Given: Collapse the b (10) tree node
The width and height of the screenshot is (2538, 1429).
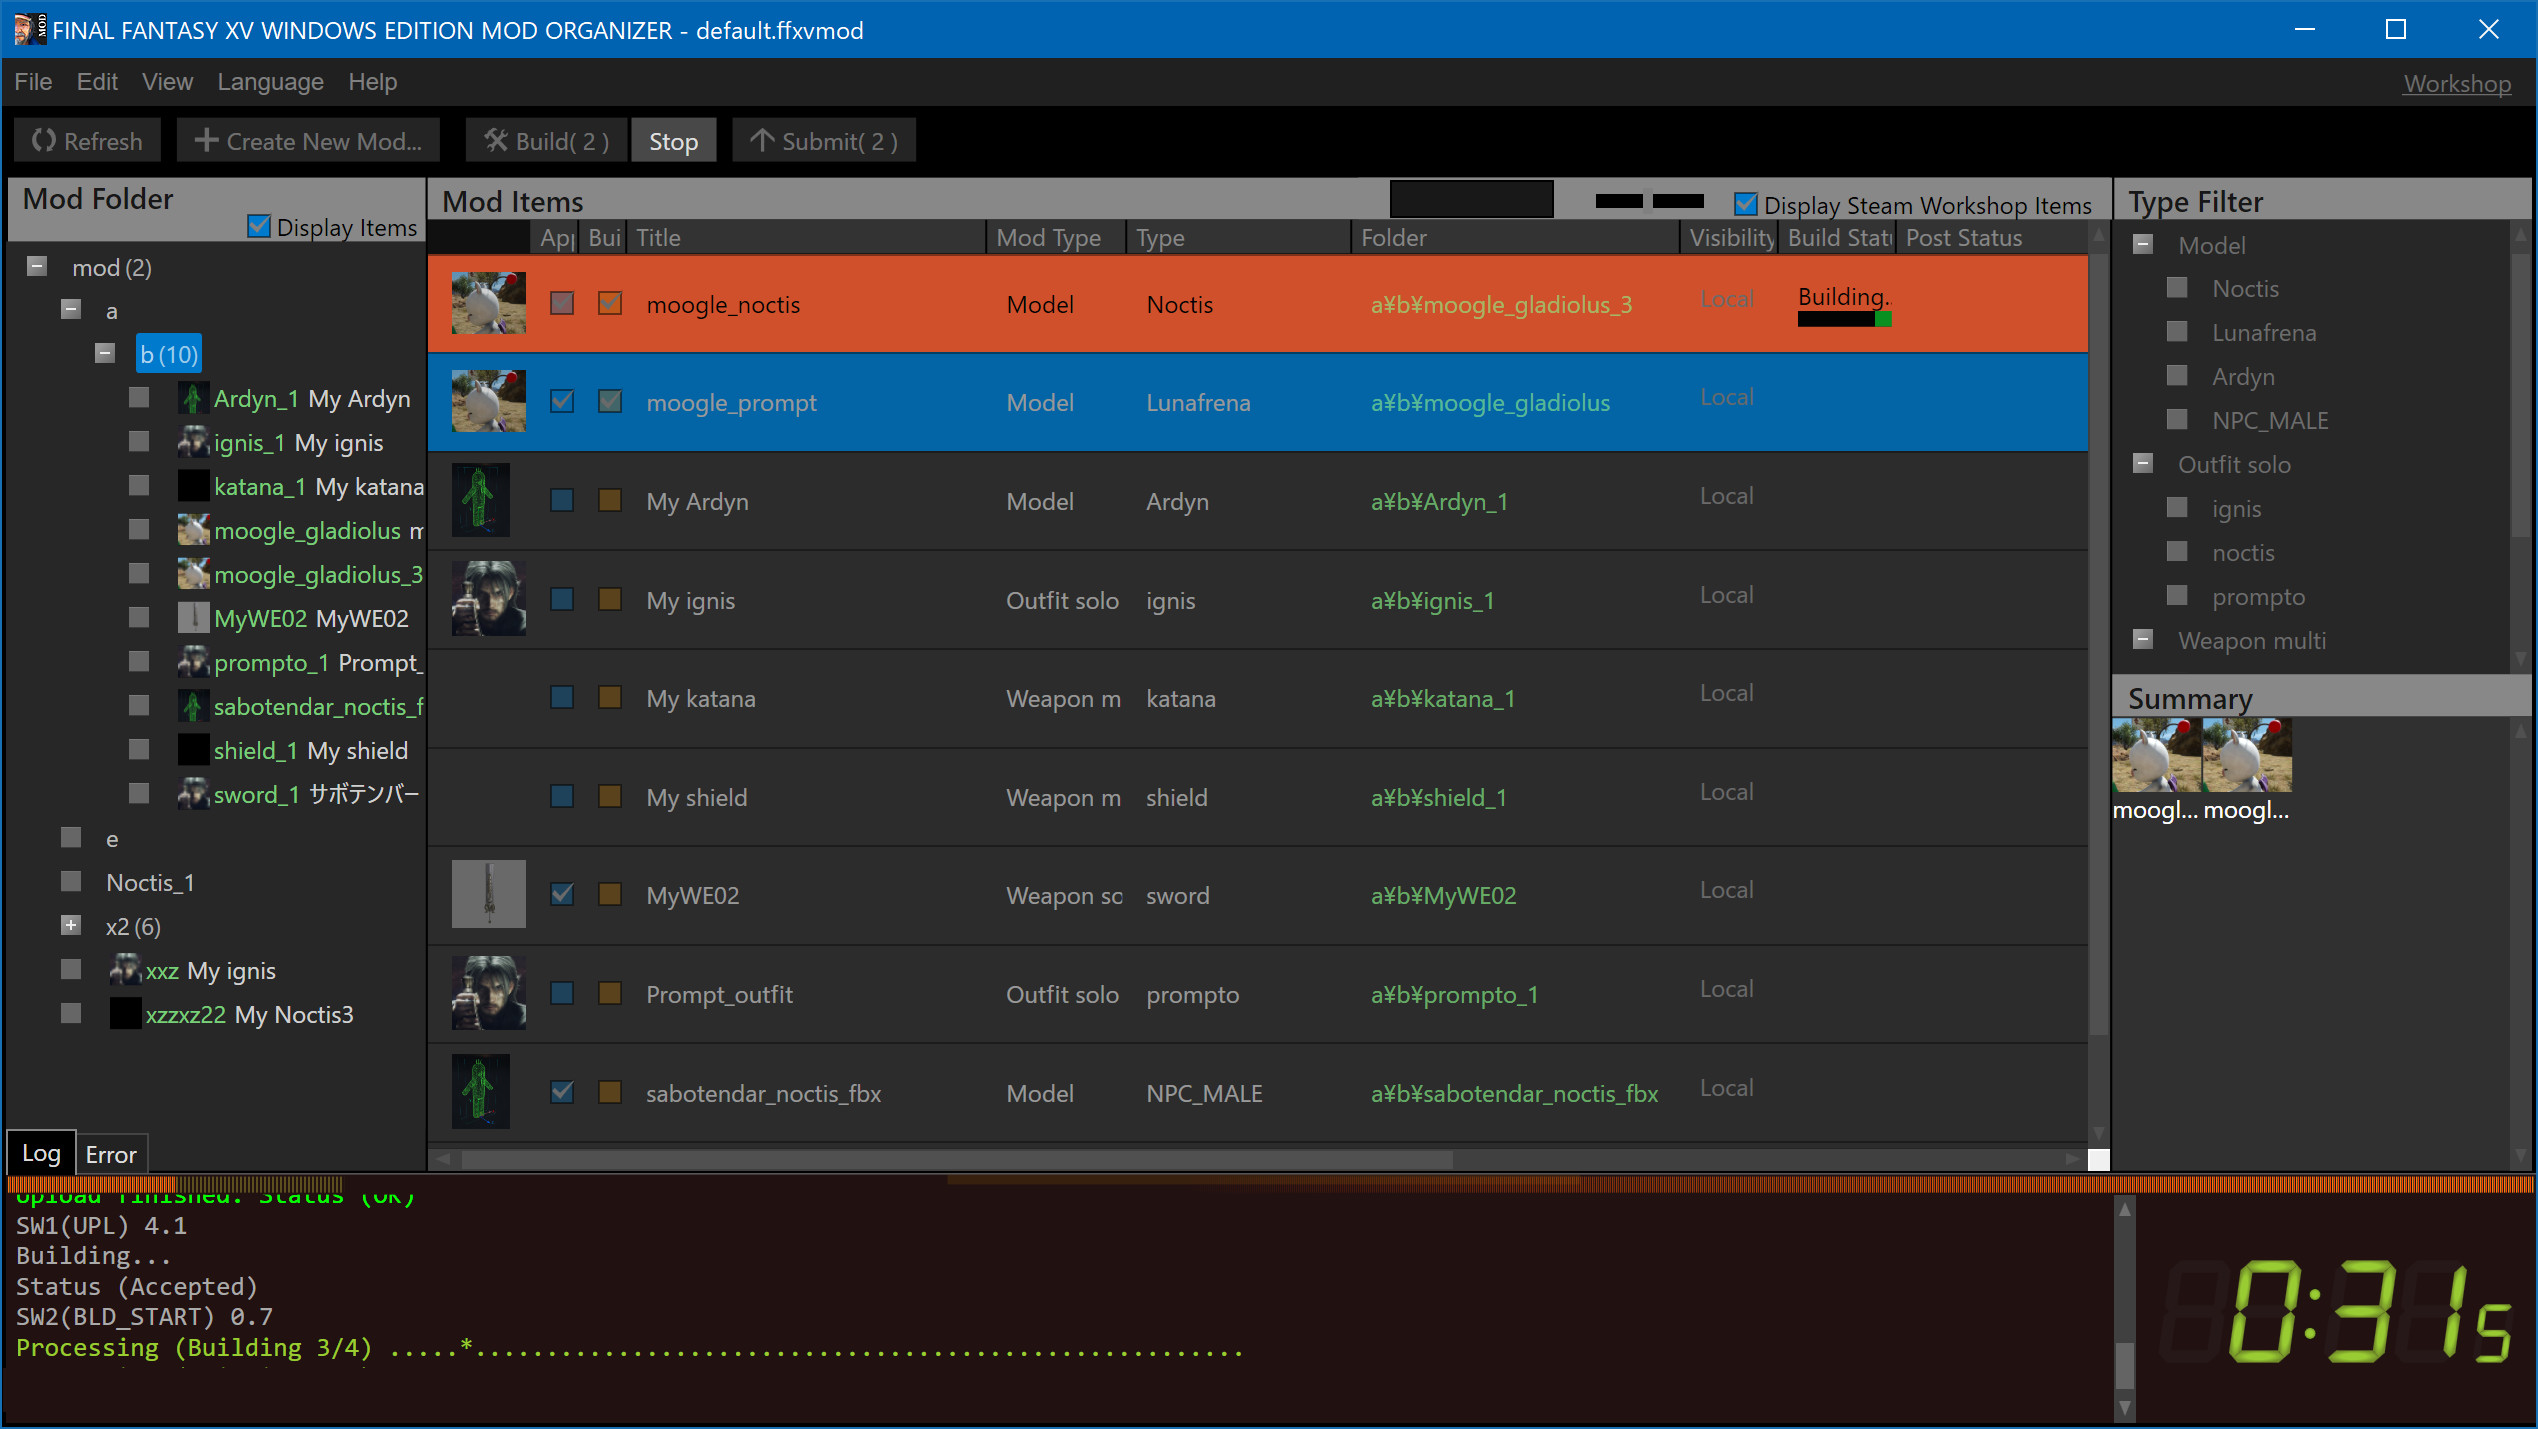Looking at the screenshot, I should tap(104, 353).
